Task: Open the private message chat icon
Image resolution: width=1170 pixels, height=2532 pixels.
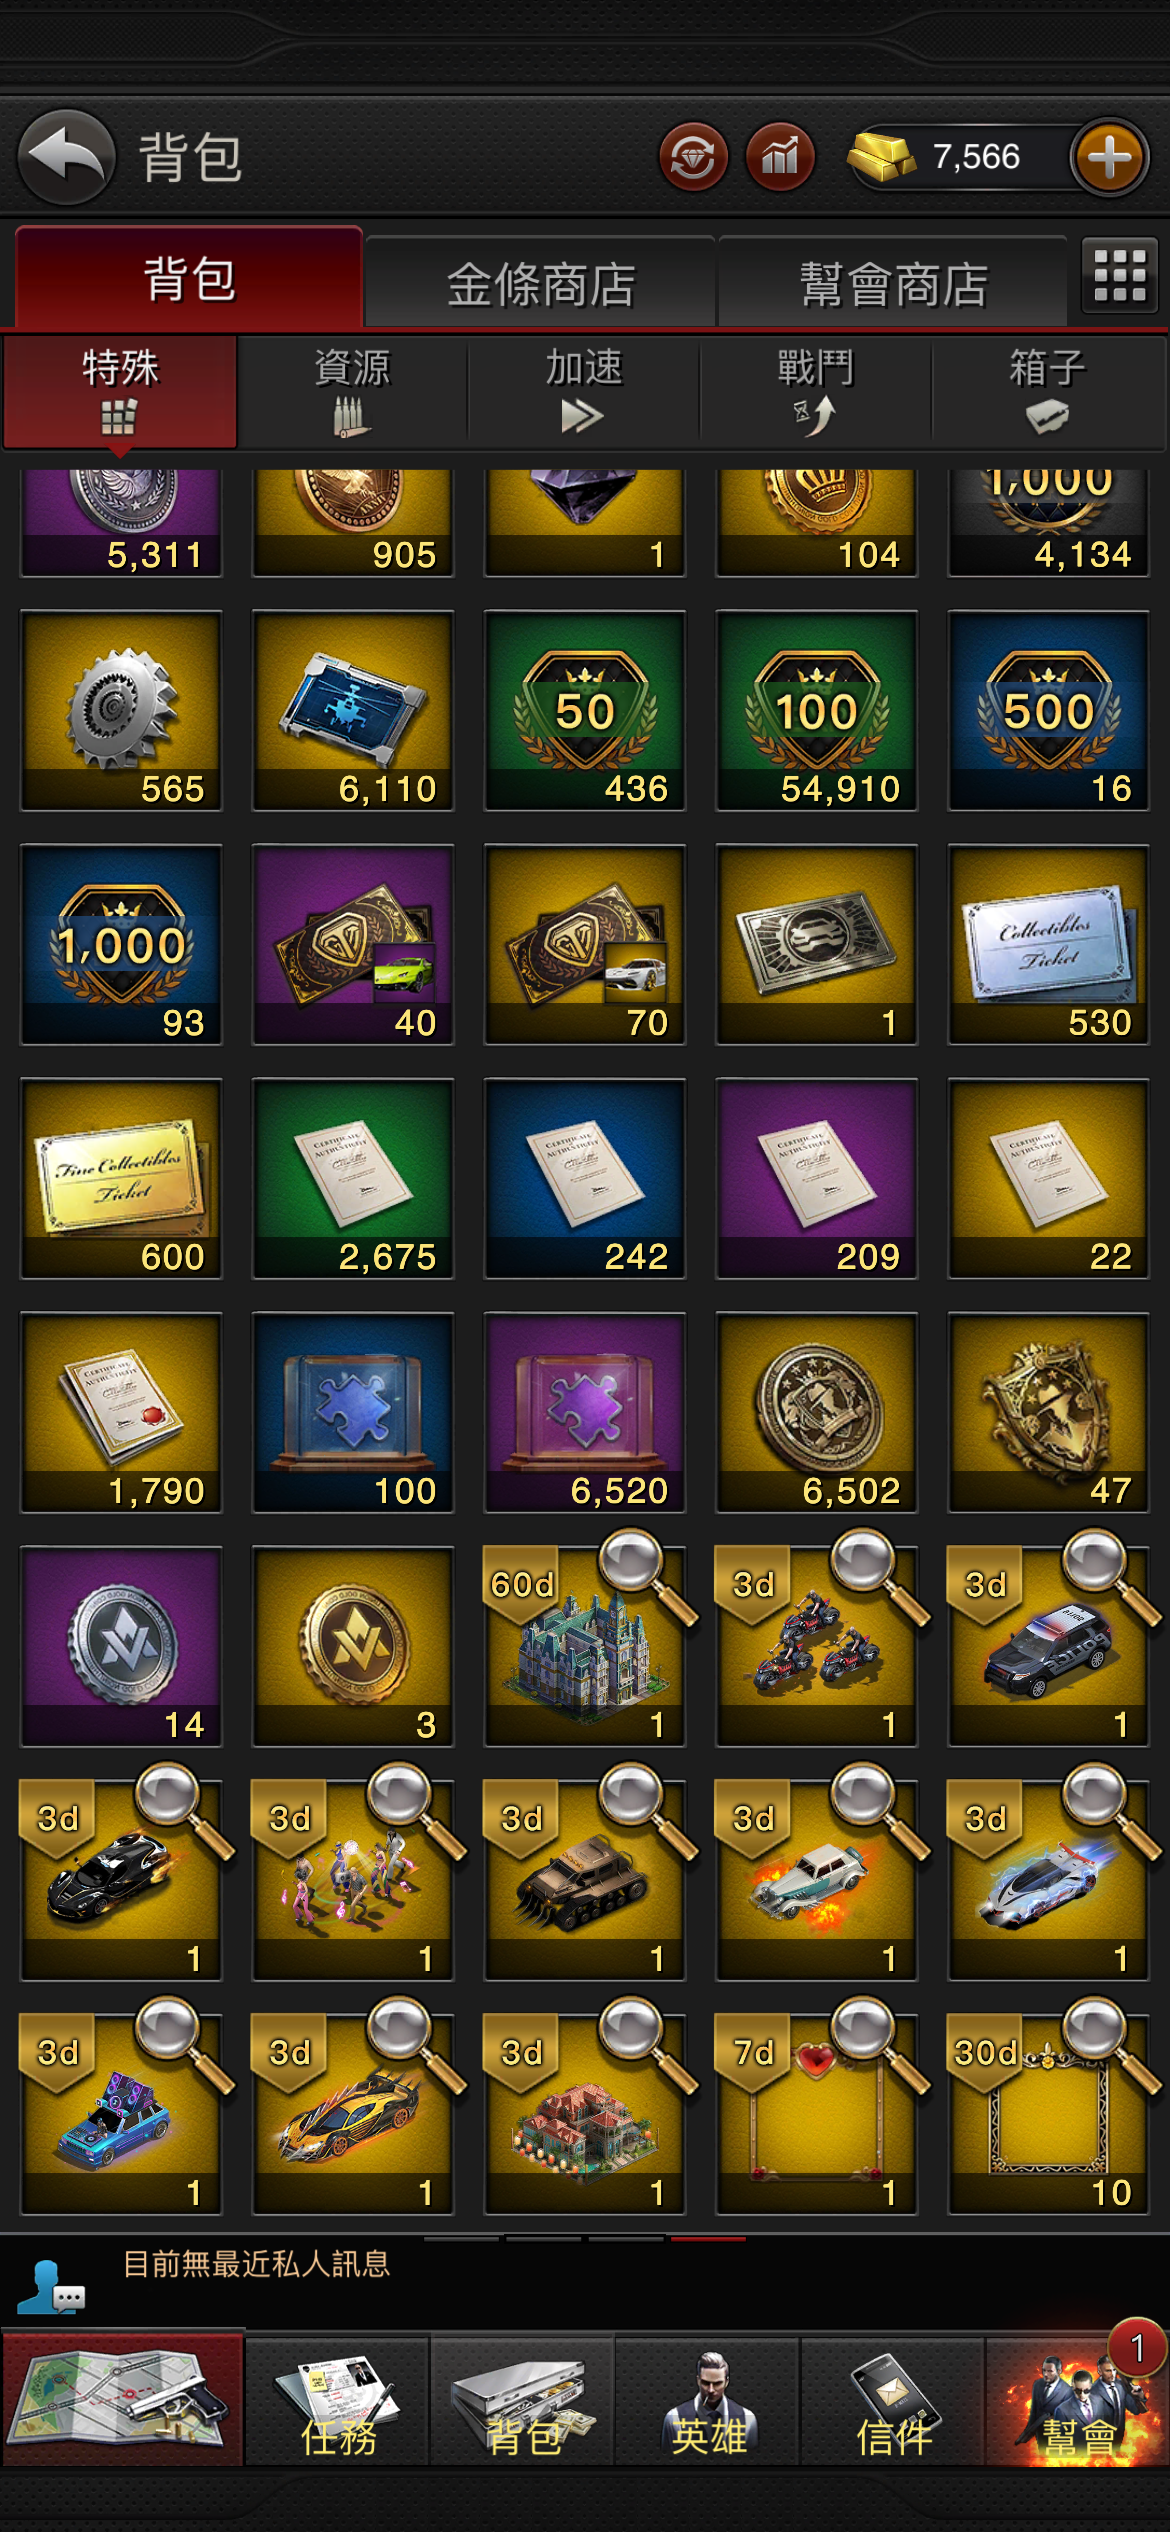Action: 49,2287
